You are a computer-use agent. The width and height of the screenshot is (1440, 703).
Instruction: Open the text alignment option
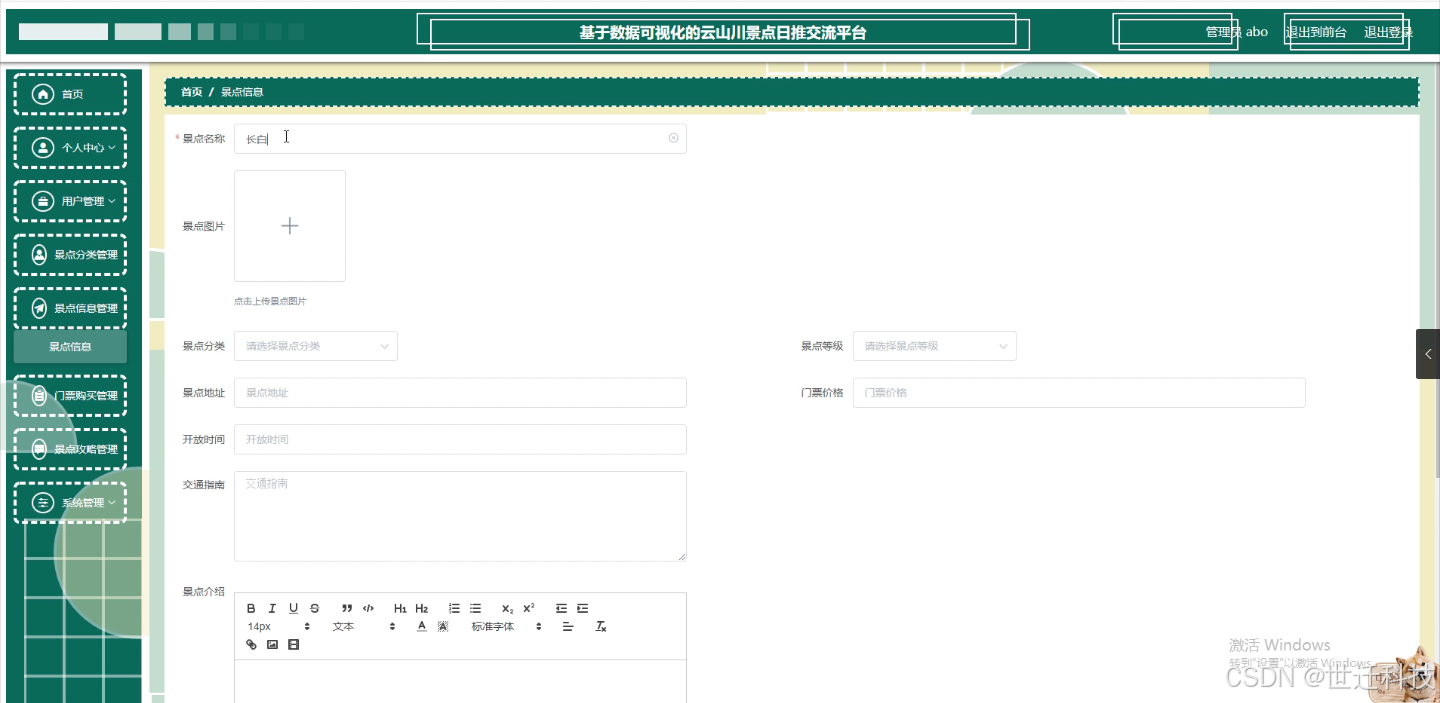568,626
